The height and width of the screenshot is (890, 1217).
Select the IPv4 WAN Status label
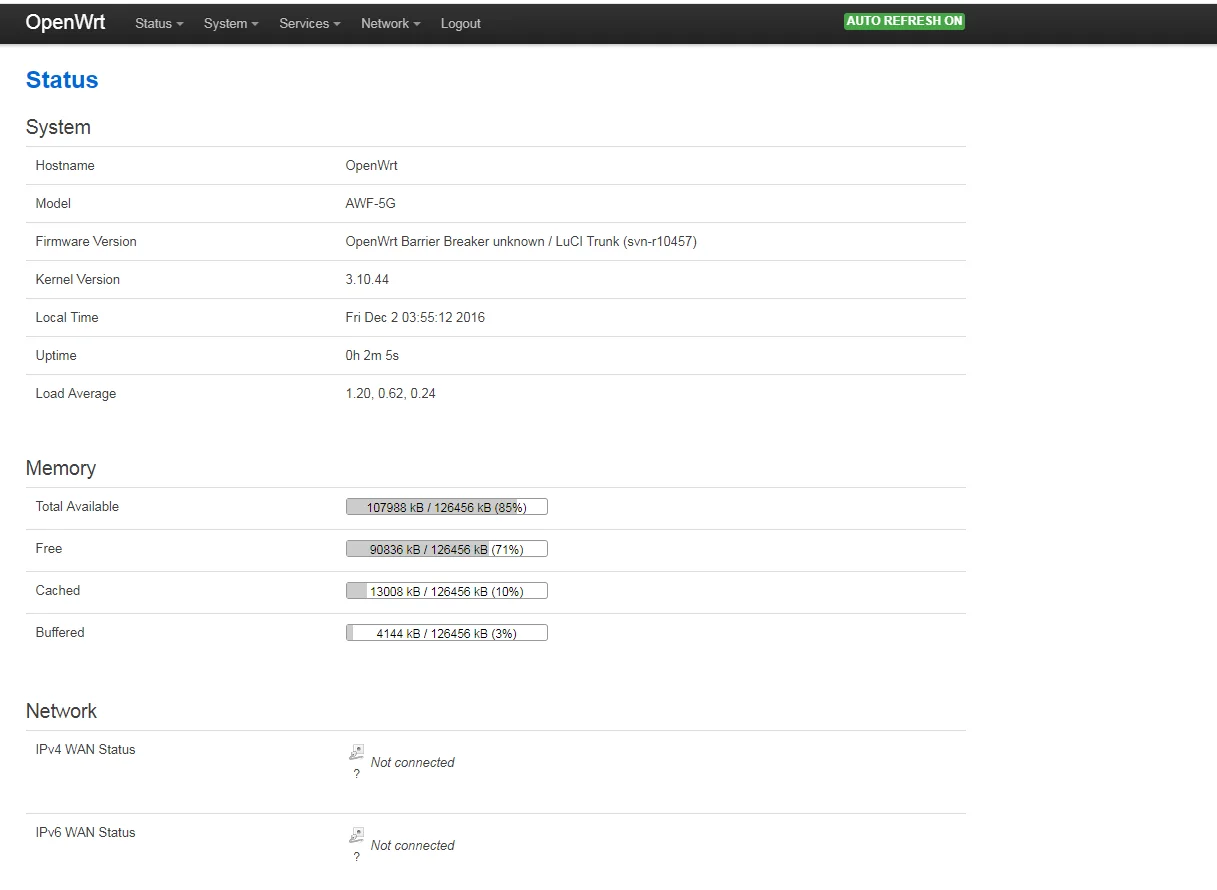[85, 749]
